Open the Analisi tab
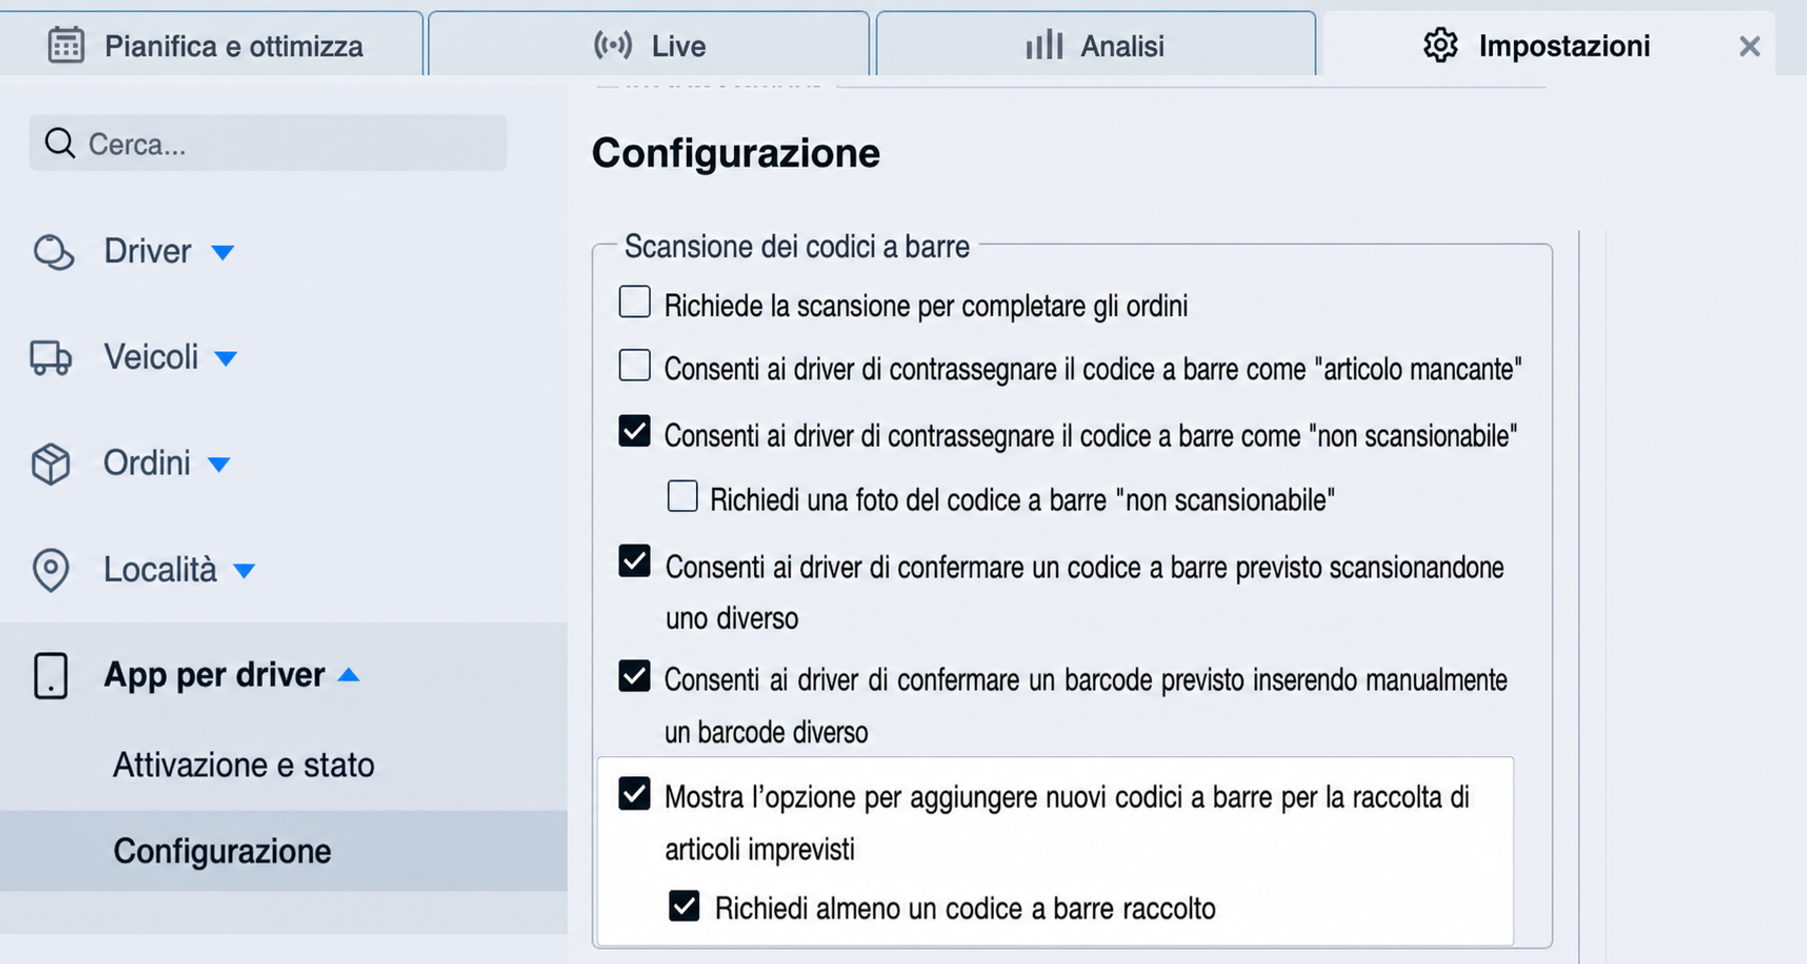Screen dimensions: 1807x964 (x=1096, y=45)
